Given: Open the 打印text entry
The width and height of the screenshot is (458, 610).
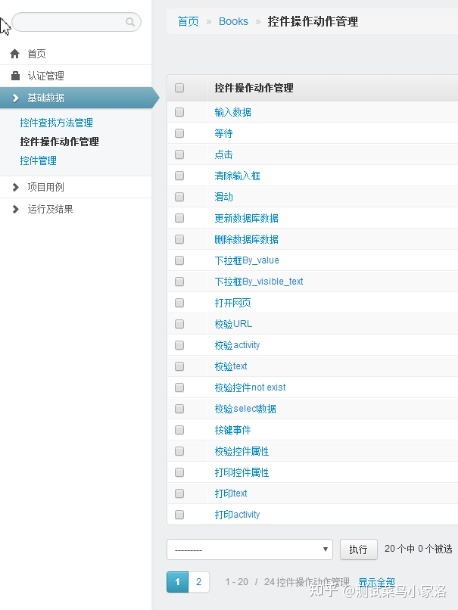Looking at the screenshot, I should pos(231,493).
